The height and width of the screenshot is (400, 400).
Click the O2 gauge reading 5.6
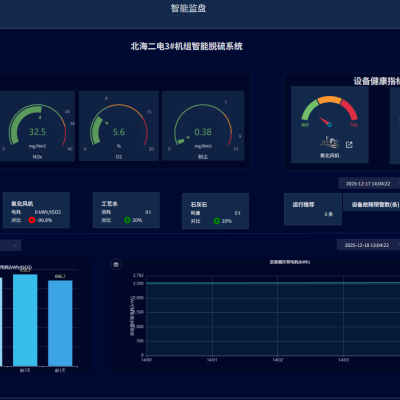pyautogui.click(x=119, y=132)
